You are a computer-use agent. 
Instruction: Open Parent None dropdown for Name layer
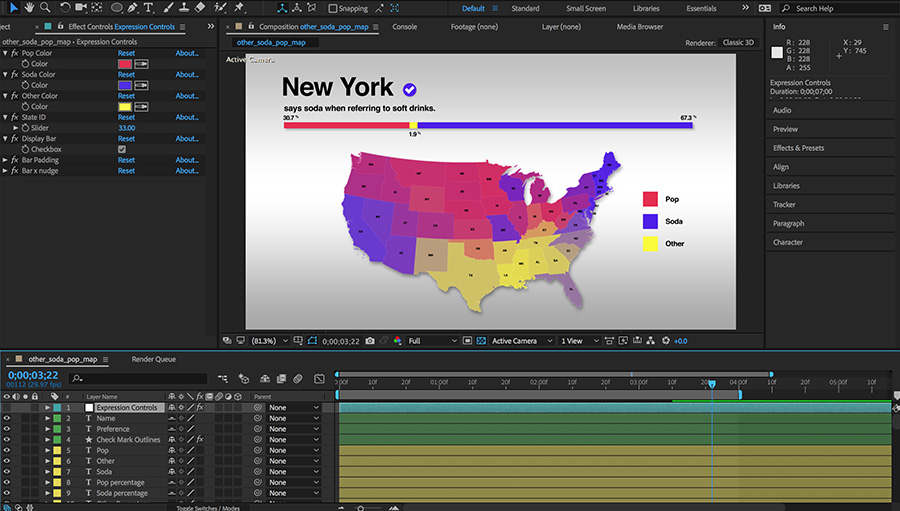tap(293, 419)
